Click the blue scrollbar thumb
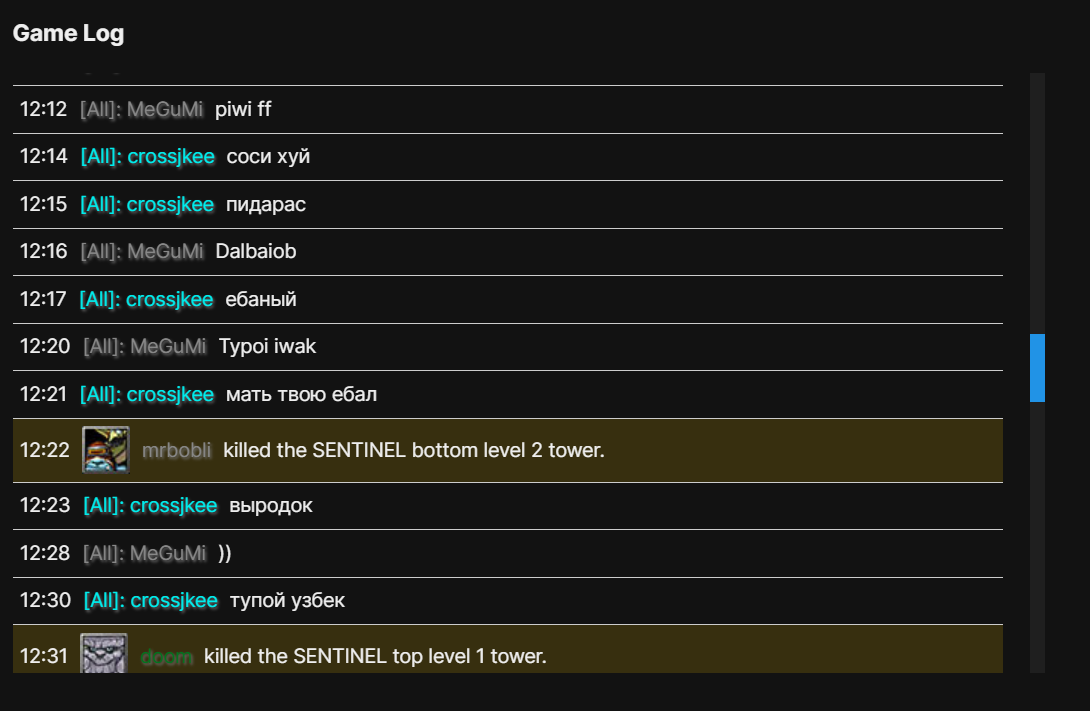 (x=1037, y=368)
